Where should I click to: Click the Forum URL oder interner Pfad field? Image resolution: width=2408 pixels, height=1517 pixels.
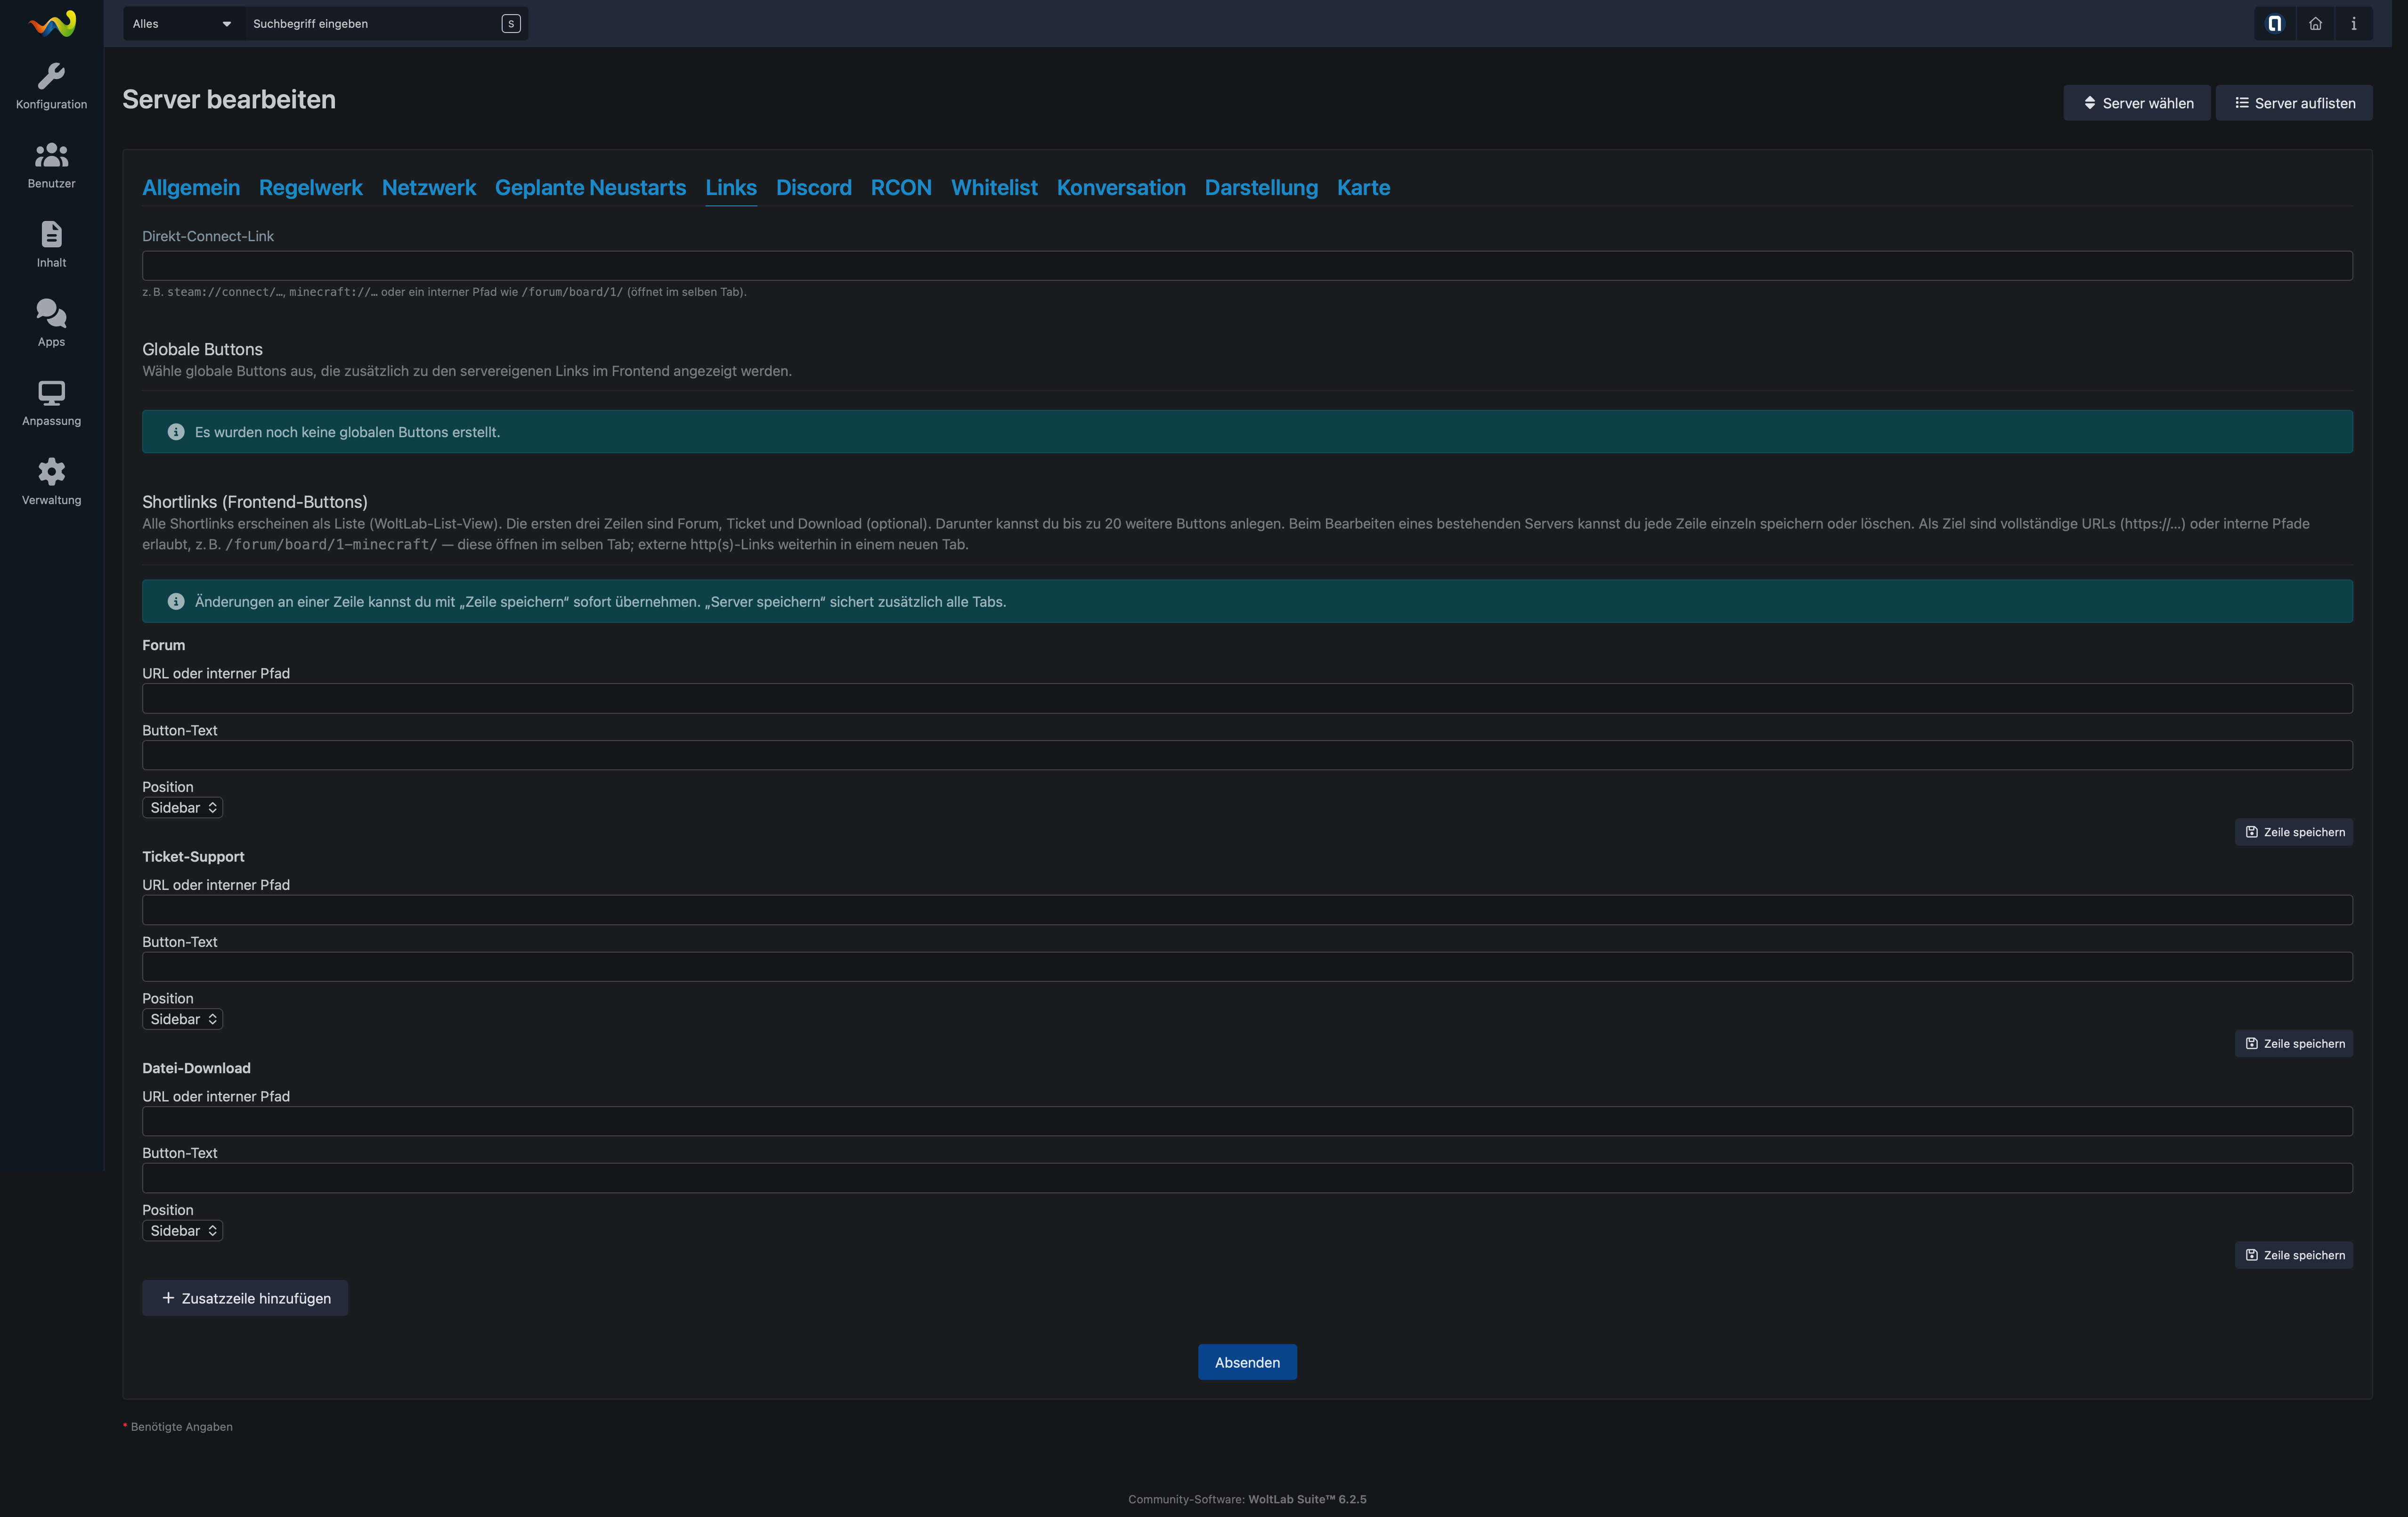[x=1247, y=698]
